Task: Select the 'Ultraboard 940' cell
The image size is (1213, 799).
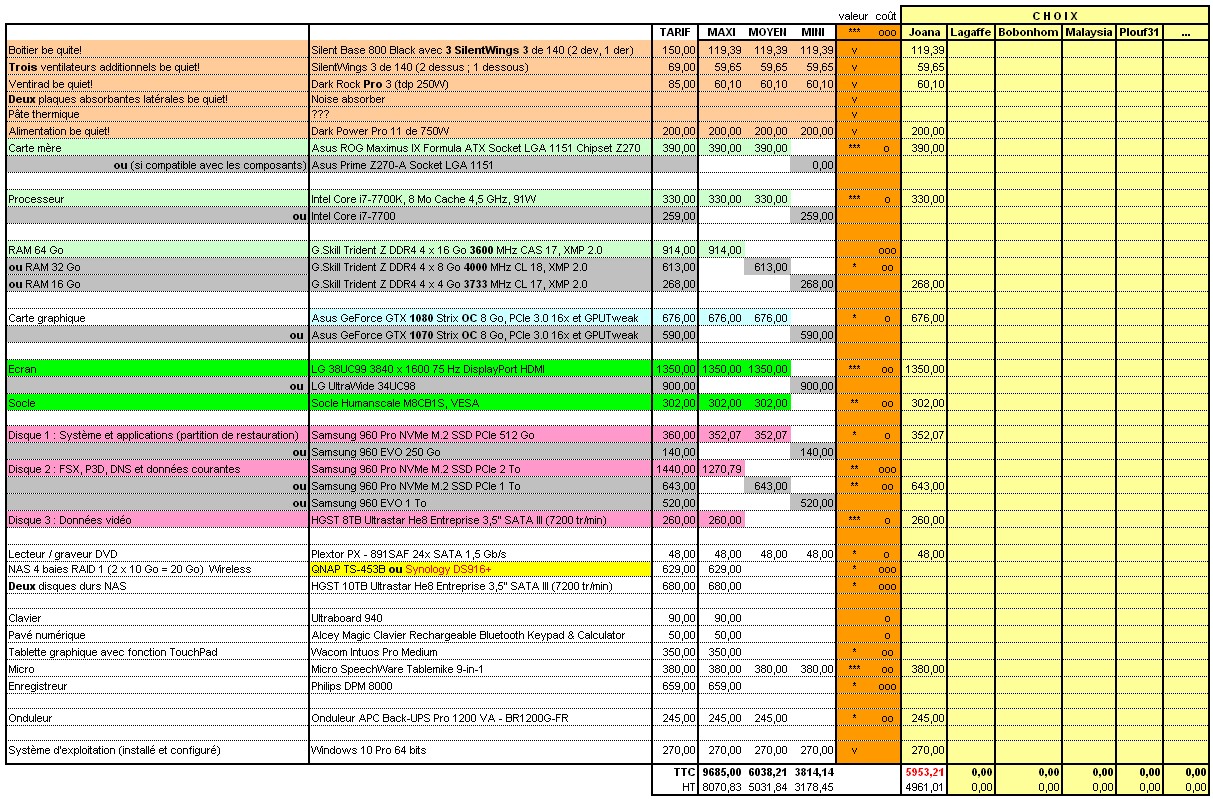Action: click(480, 618)
